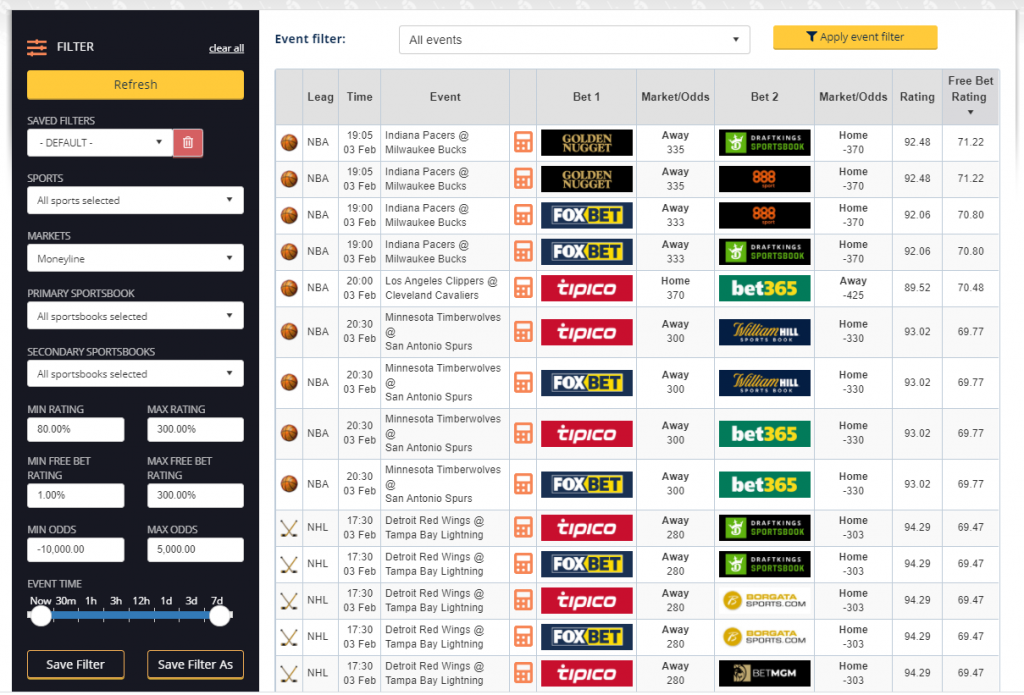Open calculator for tipico vs bet365 Timberwolves row

523,433
